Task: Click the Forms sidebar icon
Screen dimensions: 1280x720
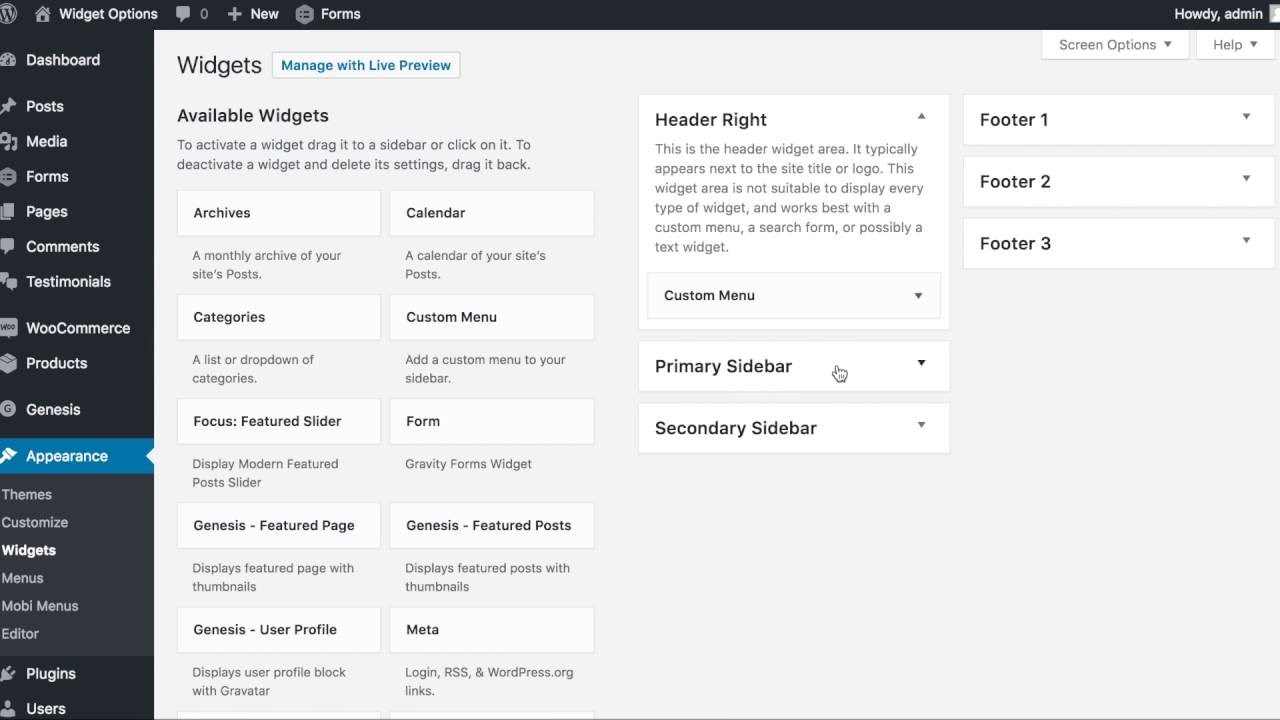Action: [x=8, y=176]
